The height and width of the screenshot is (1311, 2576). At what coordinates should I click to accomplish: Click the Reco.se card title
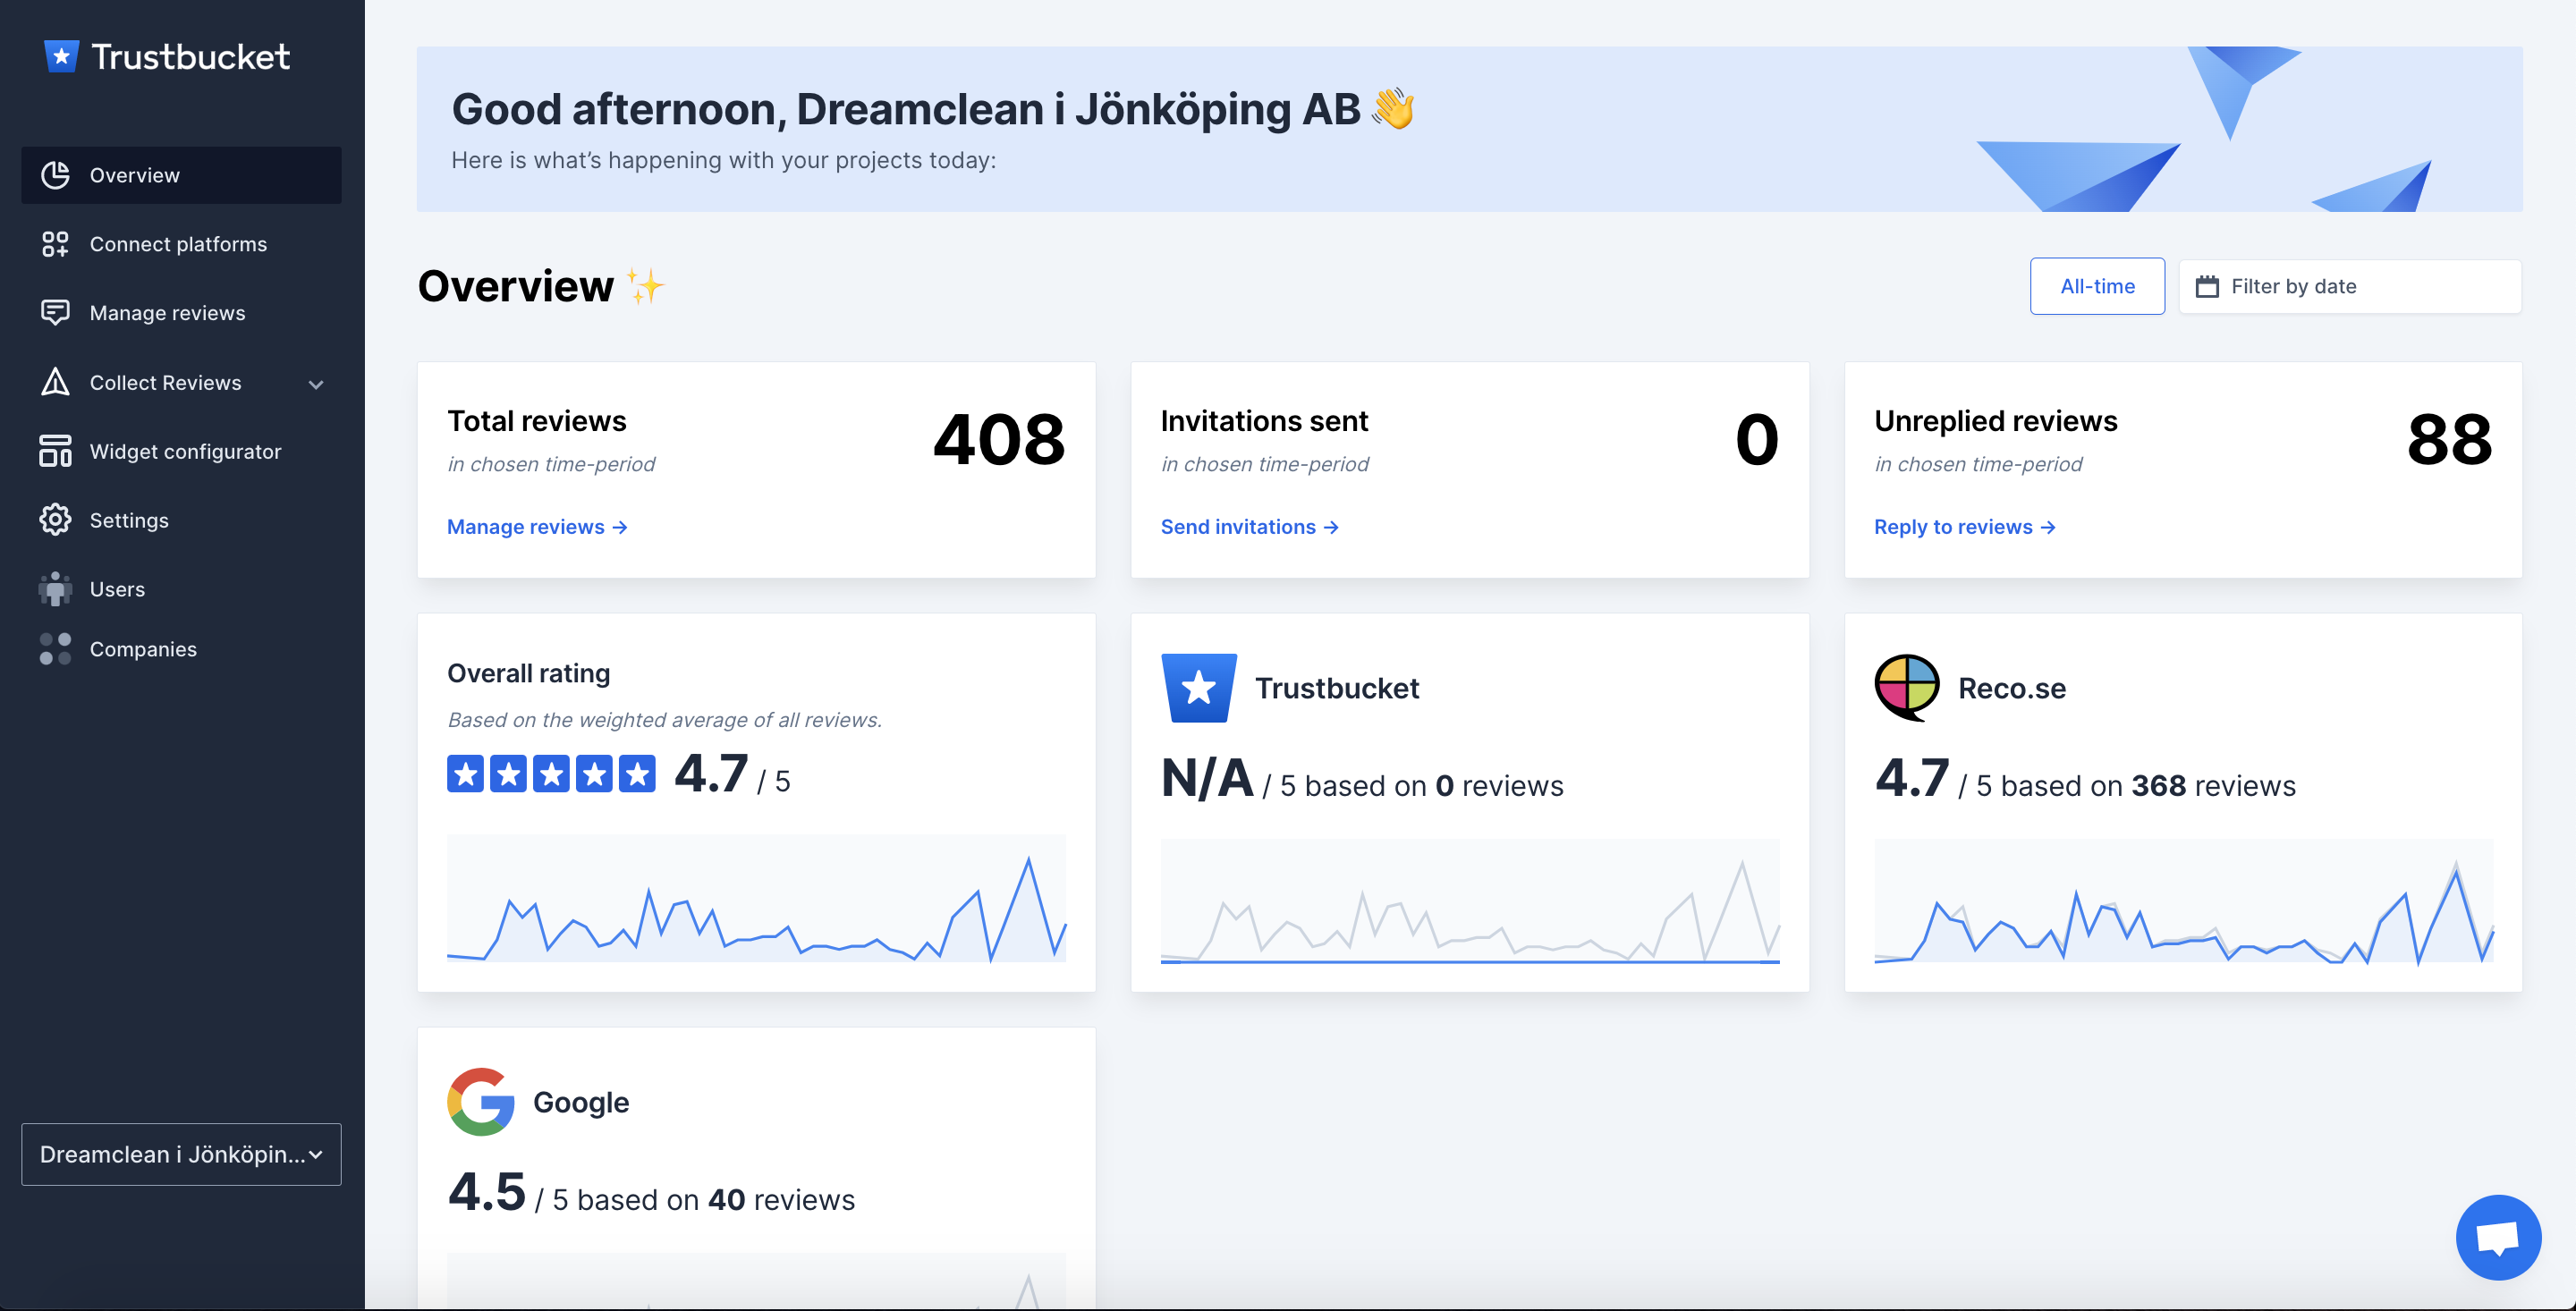click(x=2012, y=688)
